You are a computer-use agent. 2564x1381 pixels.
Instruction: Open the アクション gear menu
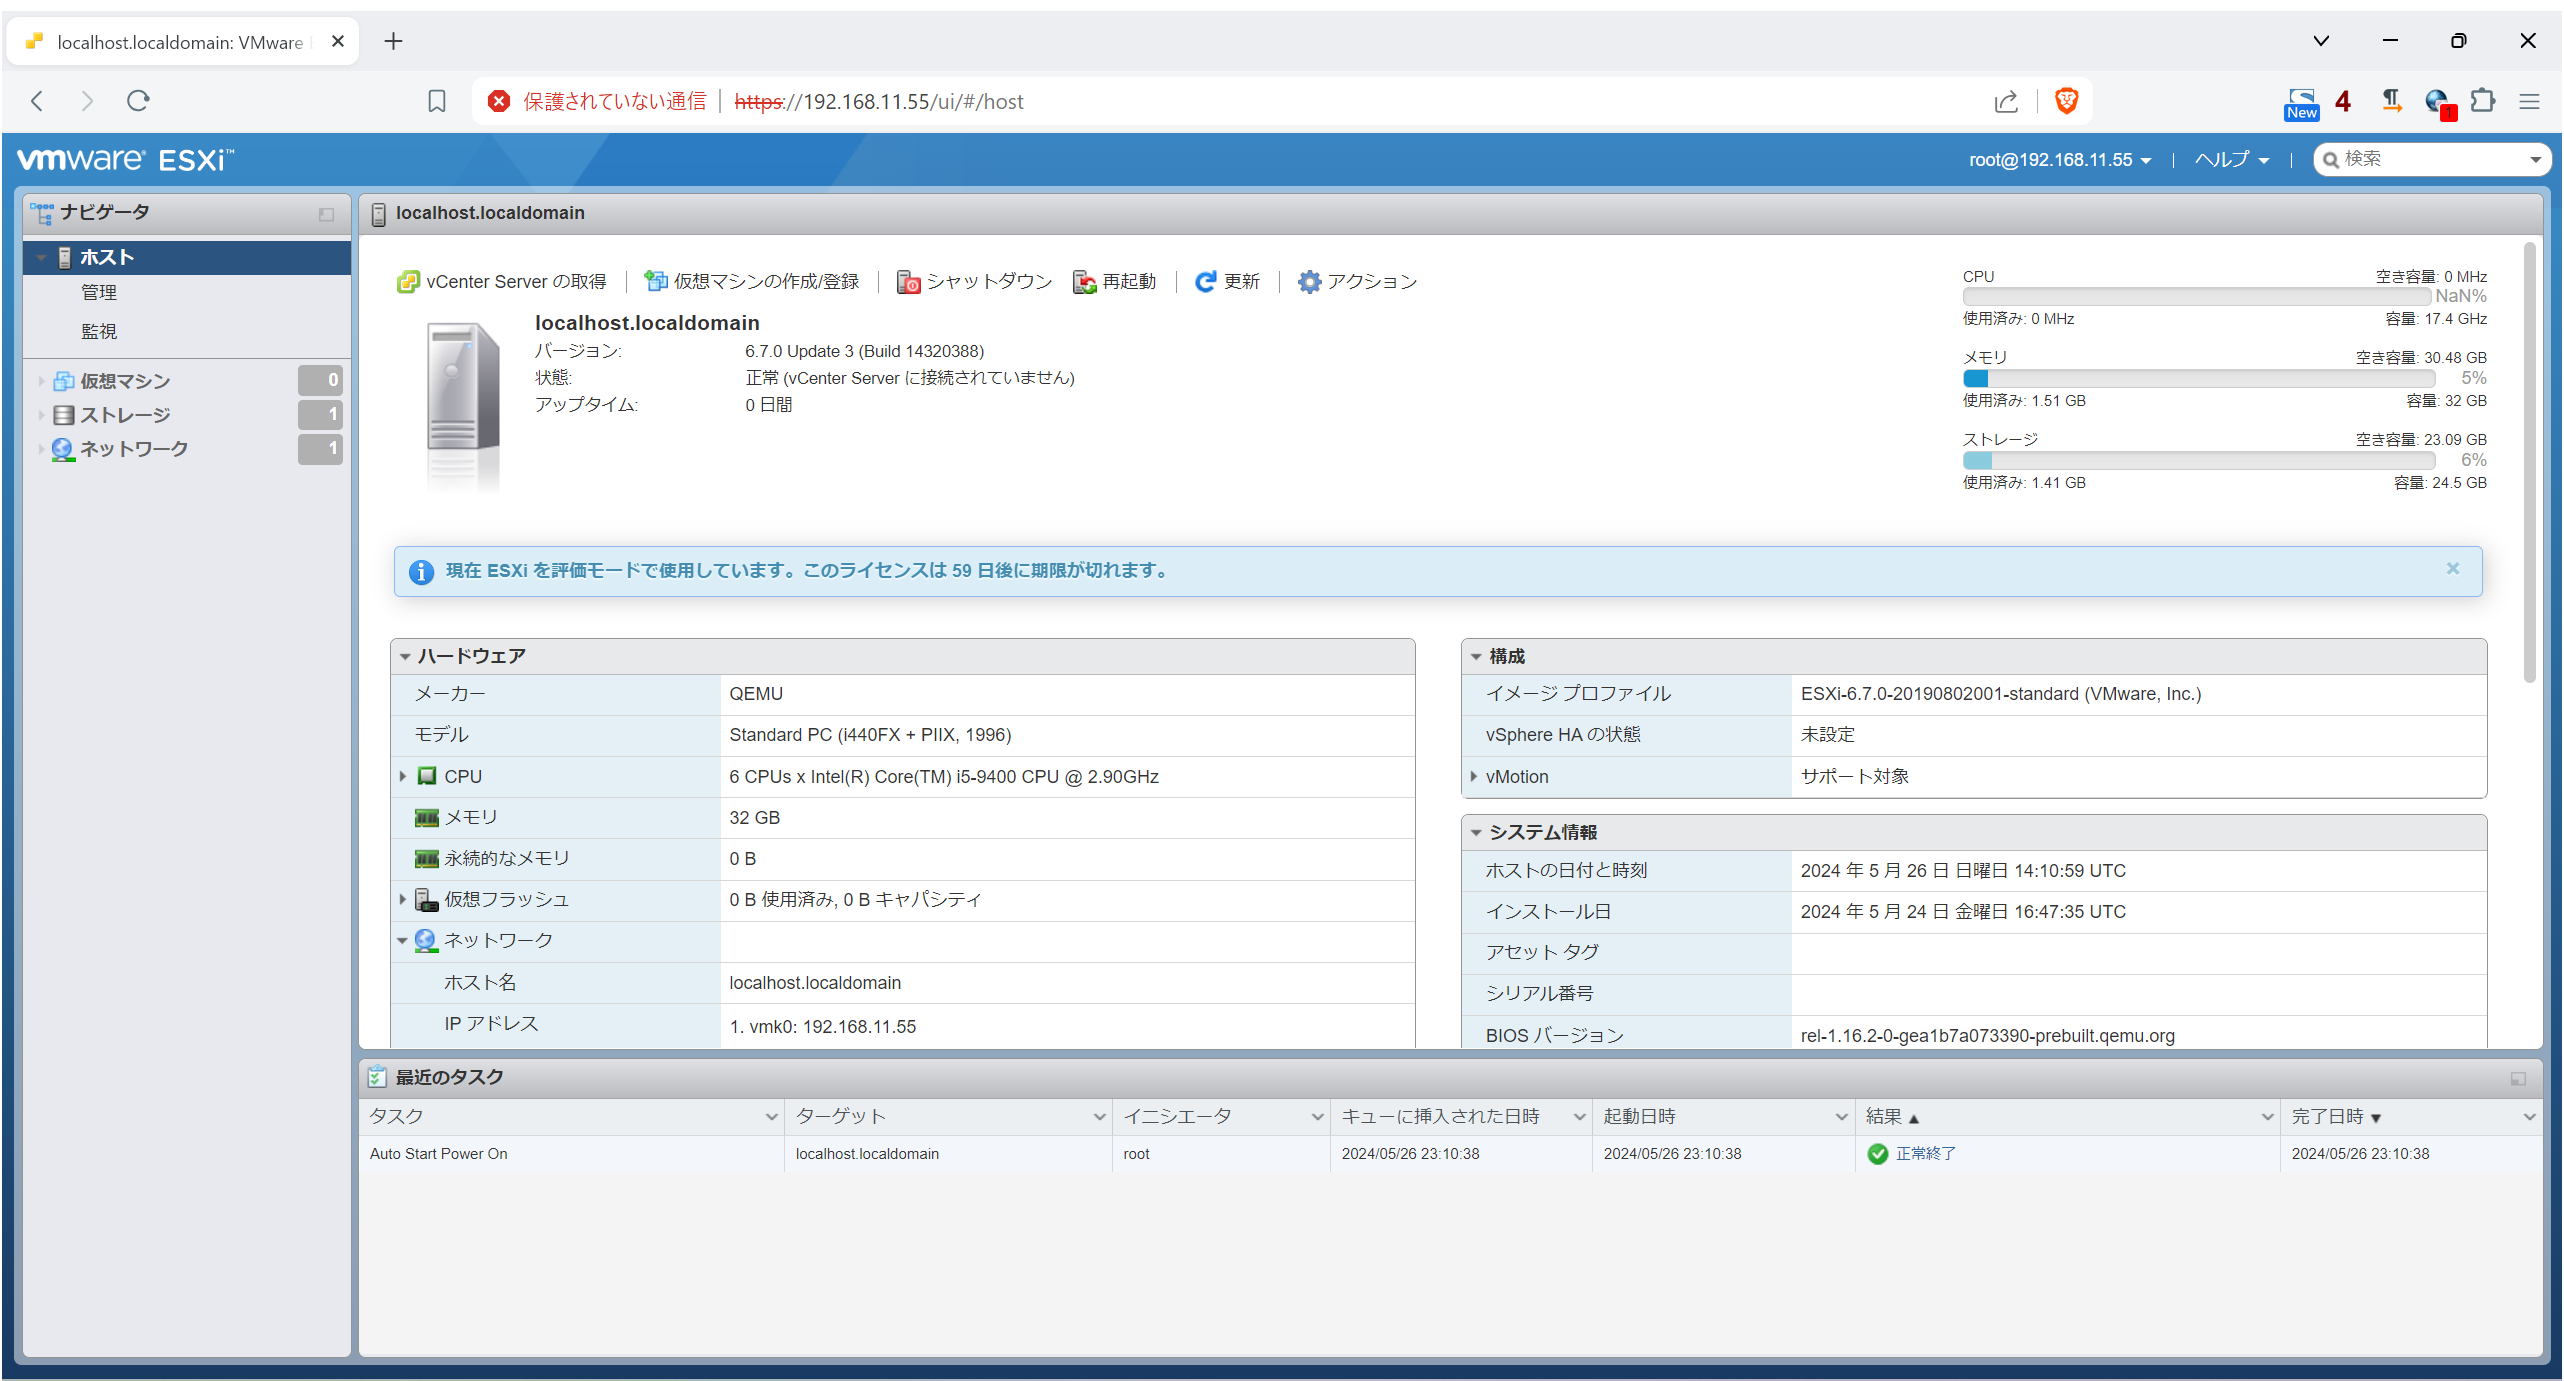1357,282
